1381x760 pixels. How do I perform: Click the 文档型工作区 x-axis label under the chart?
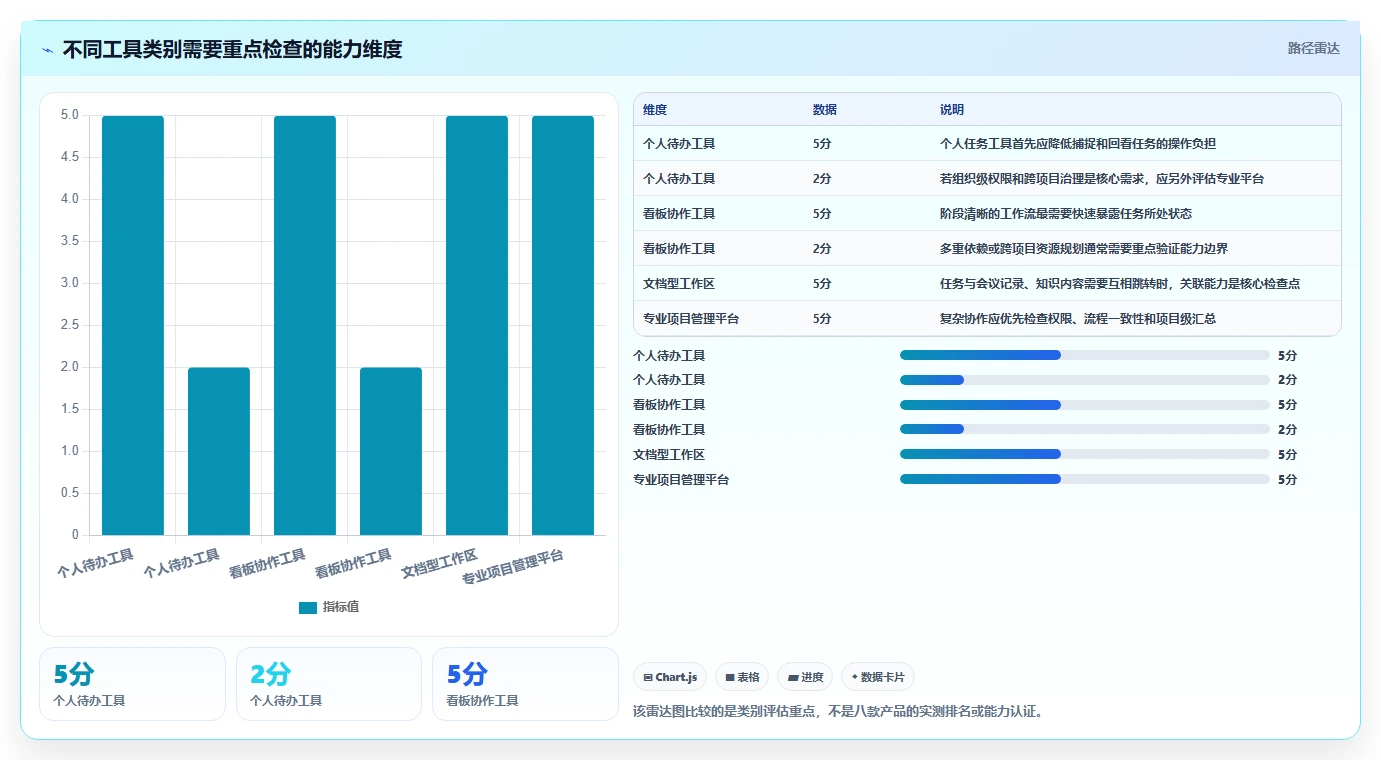point(439,564)
